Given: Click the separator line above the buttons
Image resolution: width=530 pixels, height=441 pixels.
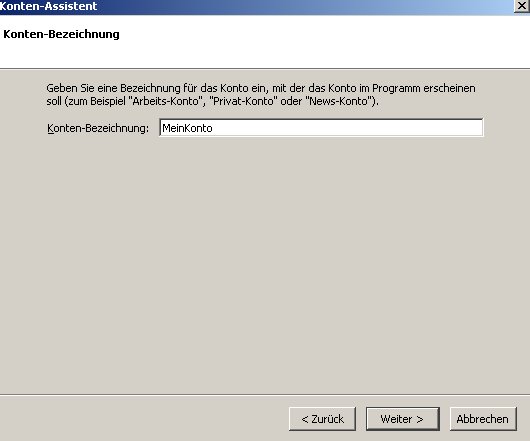Looking at the screenshot, I should [x=265, y=394].
